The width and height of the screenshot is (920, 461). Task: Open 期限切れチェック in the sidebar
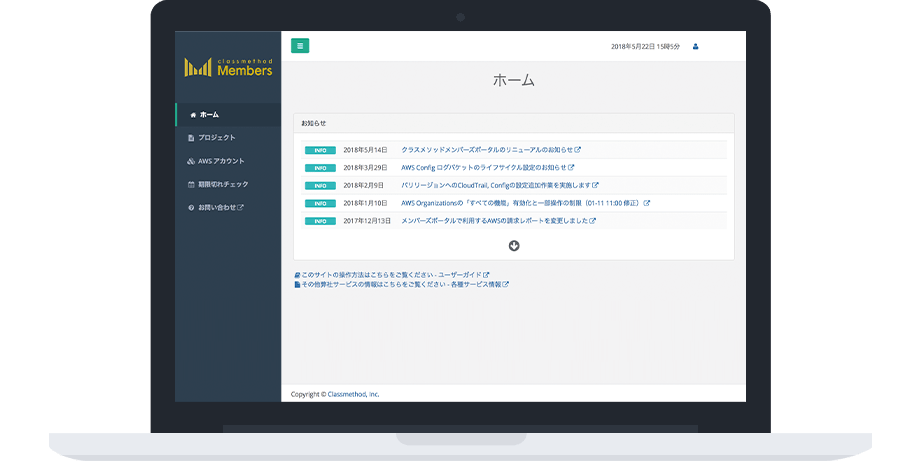[223, 184]
